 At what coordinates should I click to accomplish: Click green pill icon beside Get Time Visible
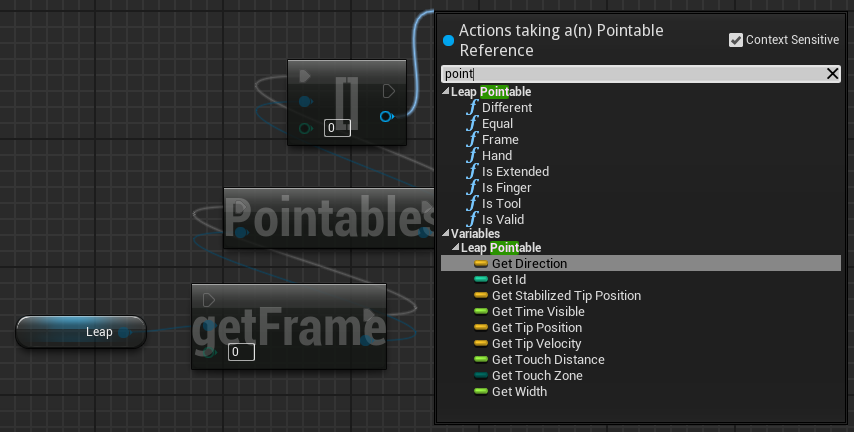[481, 312]
